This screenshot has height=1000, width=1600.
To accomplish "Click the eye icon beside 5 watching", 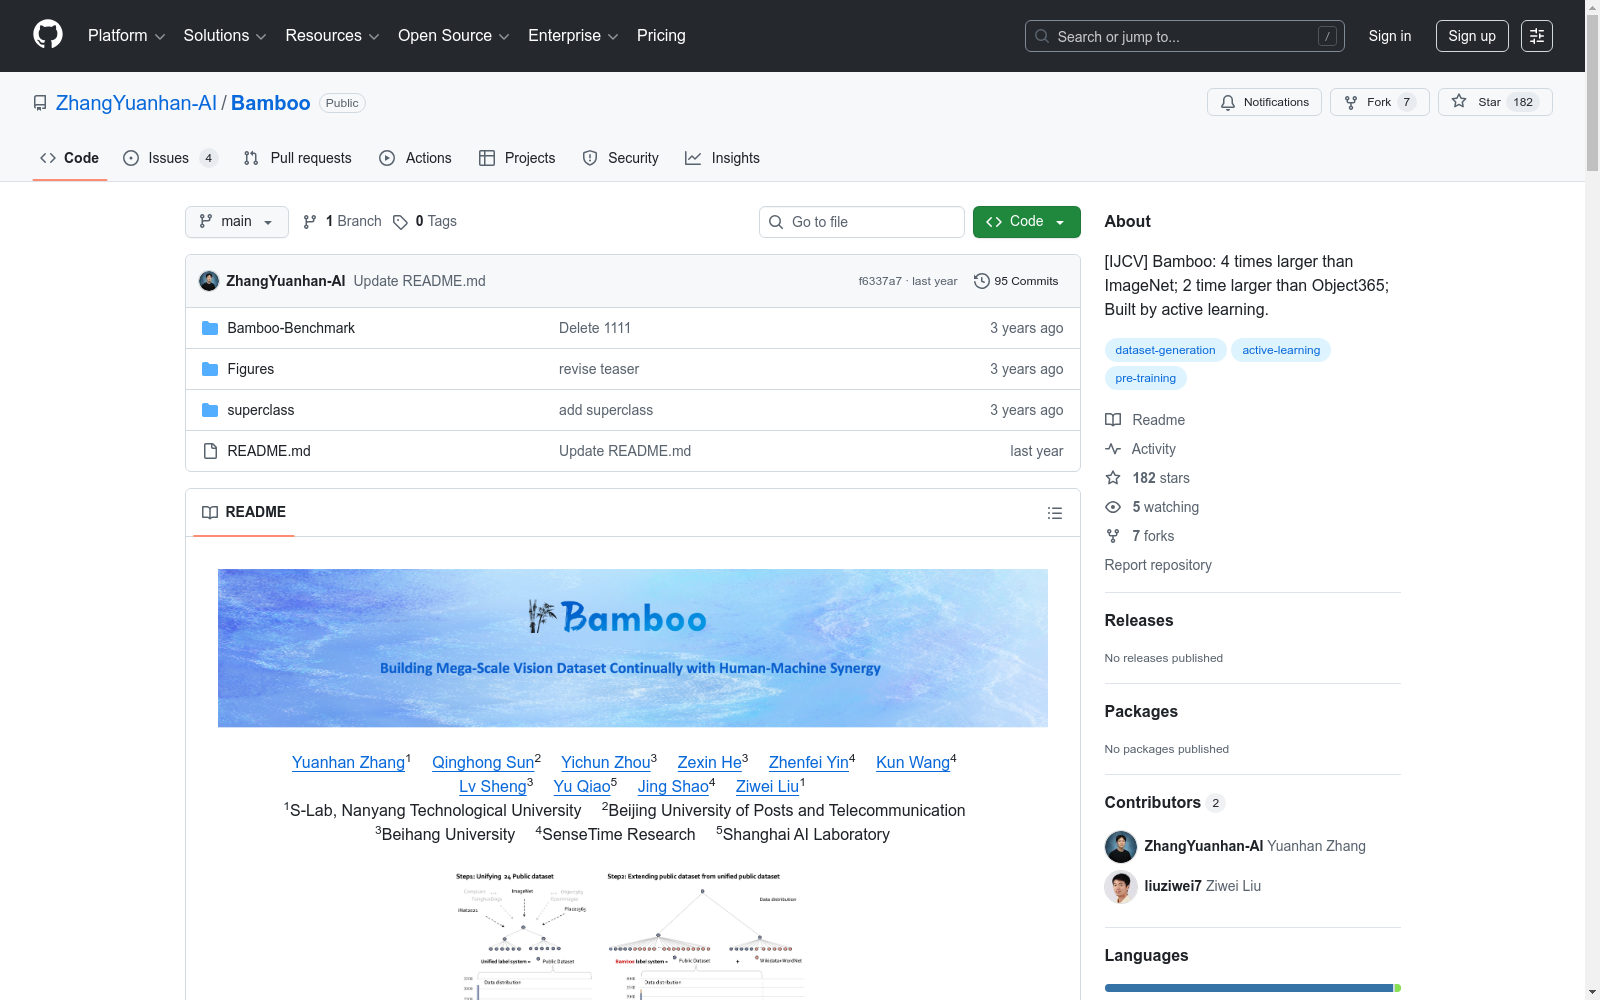I will (1113, 507).
